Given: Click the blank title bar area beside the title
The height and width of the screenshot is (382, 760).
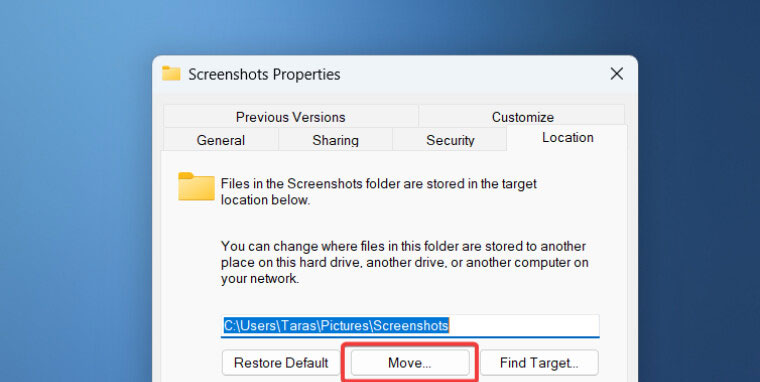Looking at the screenshot, I should [473, 74].
